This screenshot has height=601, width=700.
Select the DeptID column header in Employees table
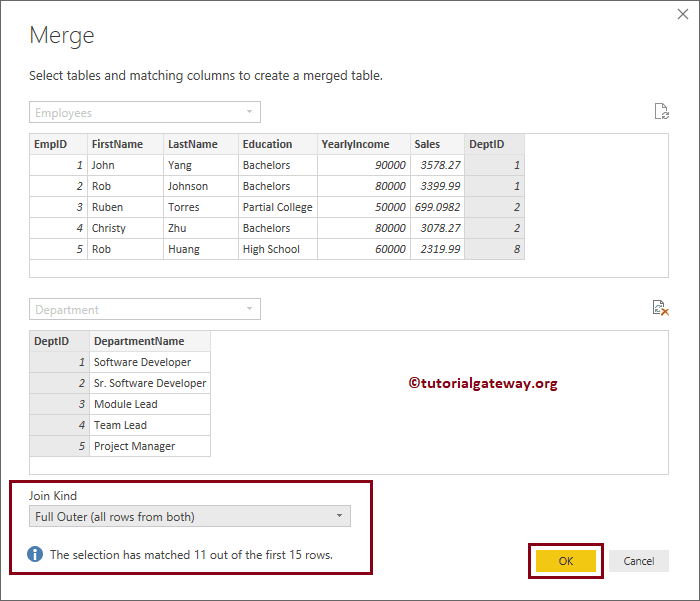coord(495,144)
